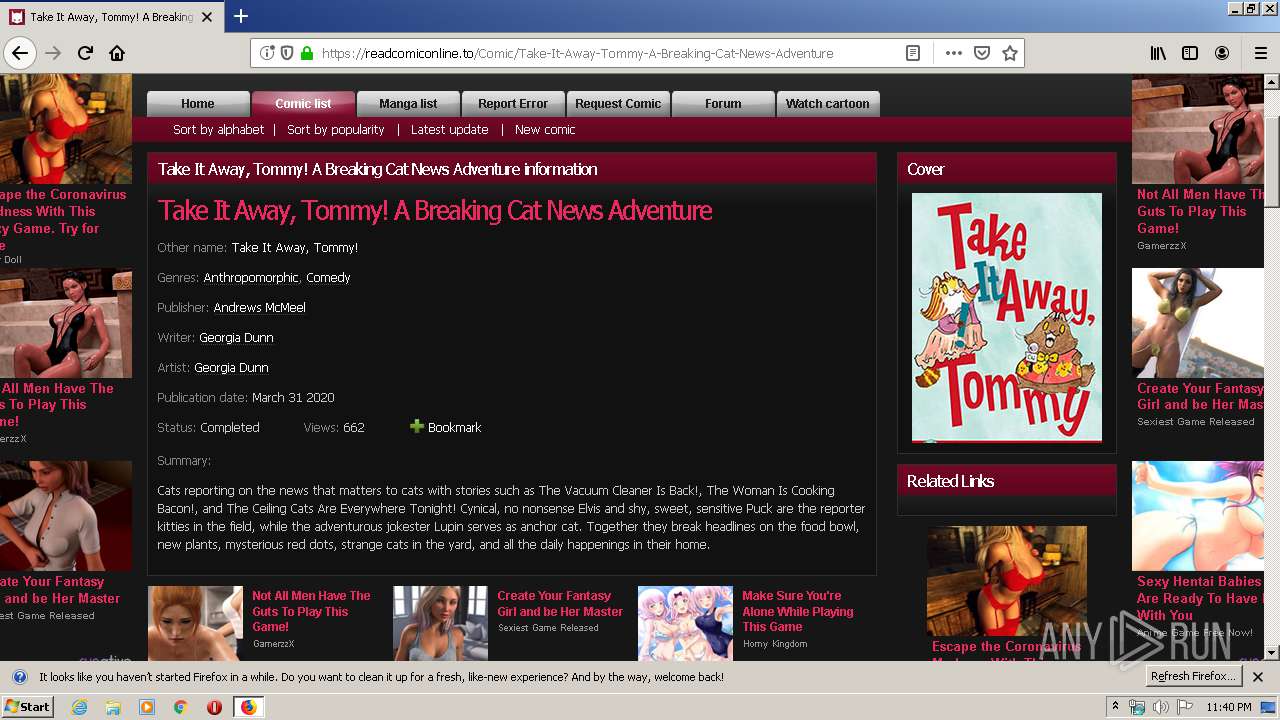
Task: Open Internet Explorer from the taskbar
Action: tap(80, 707)
